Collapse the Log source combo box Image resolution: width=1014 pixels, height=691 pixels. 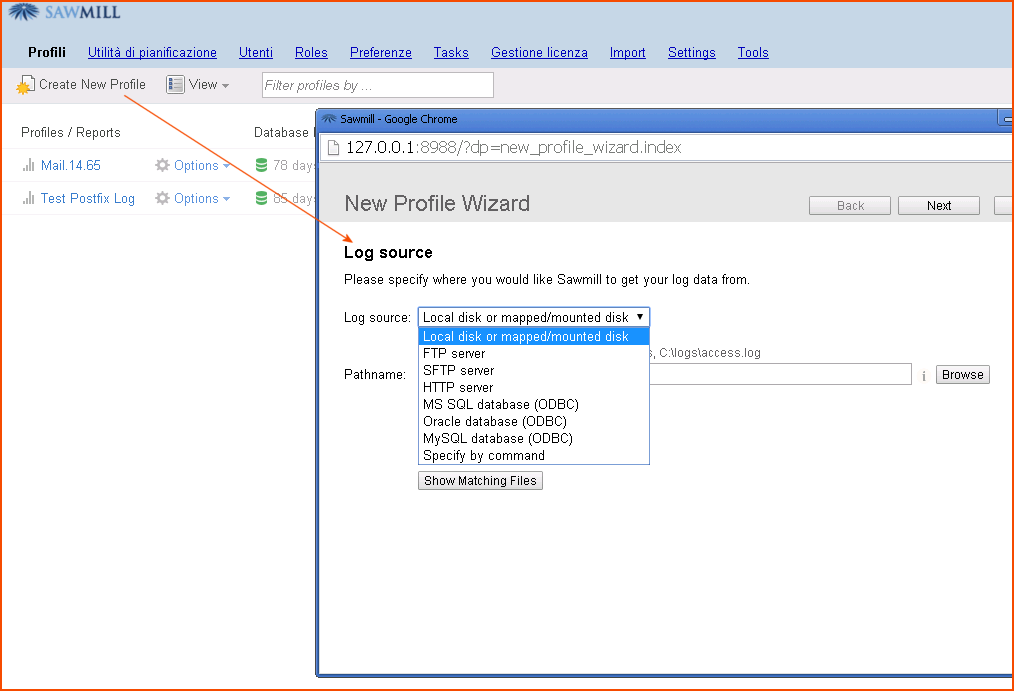point(534,317)
